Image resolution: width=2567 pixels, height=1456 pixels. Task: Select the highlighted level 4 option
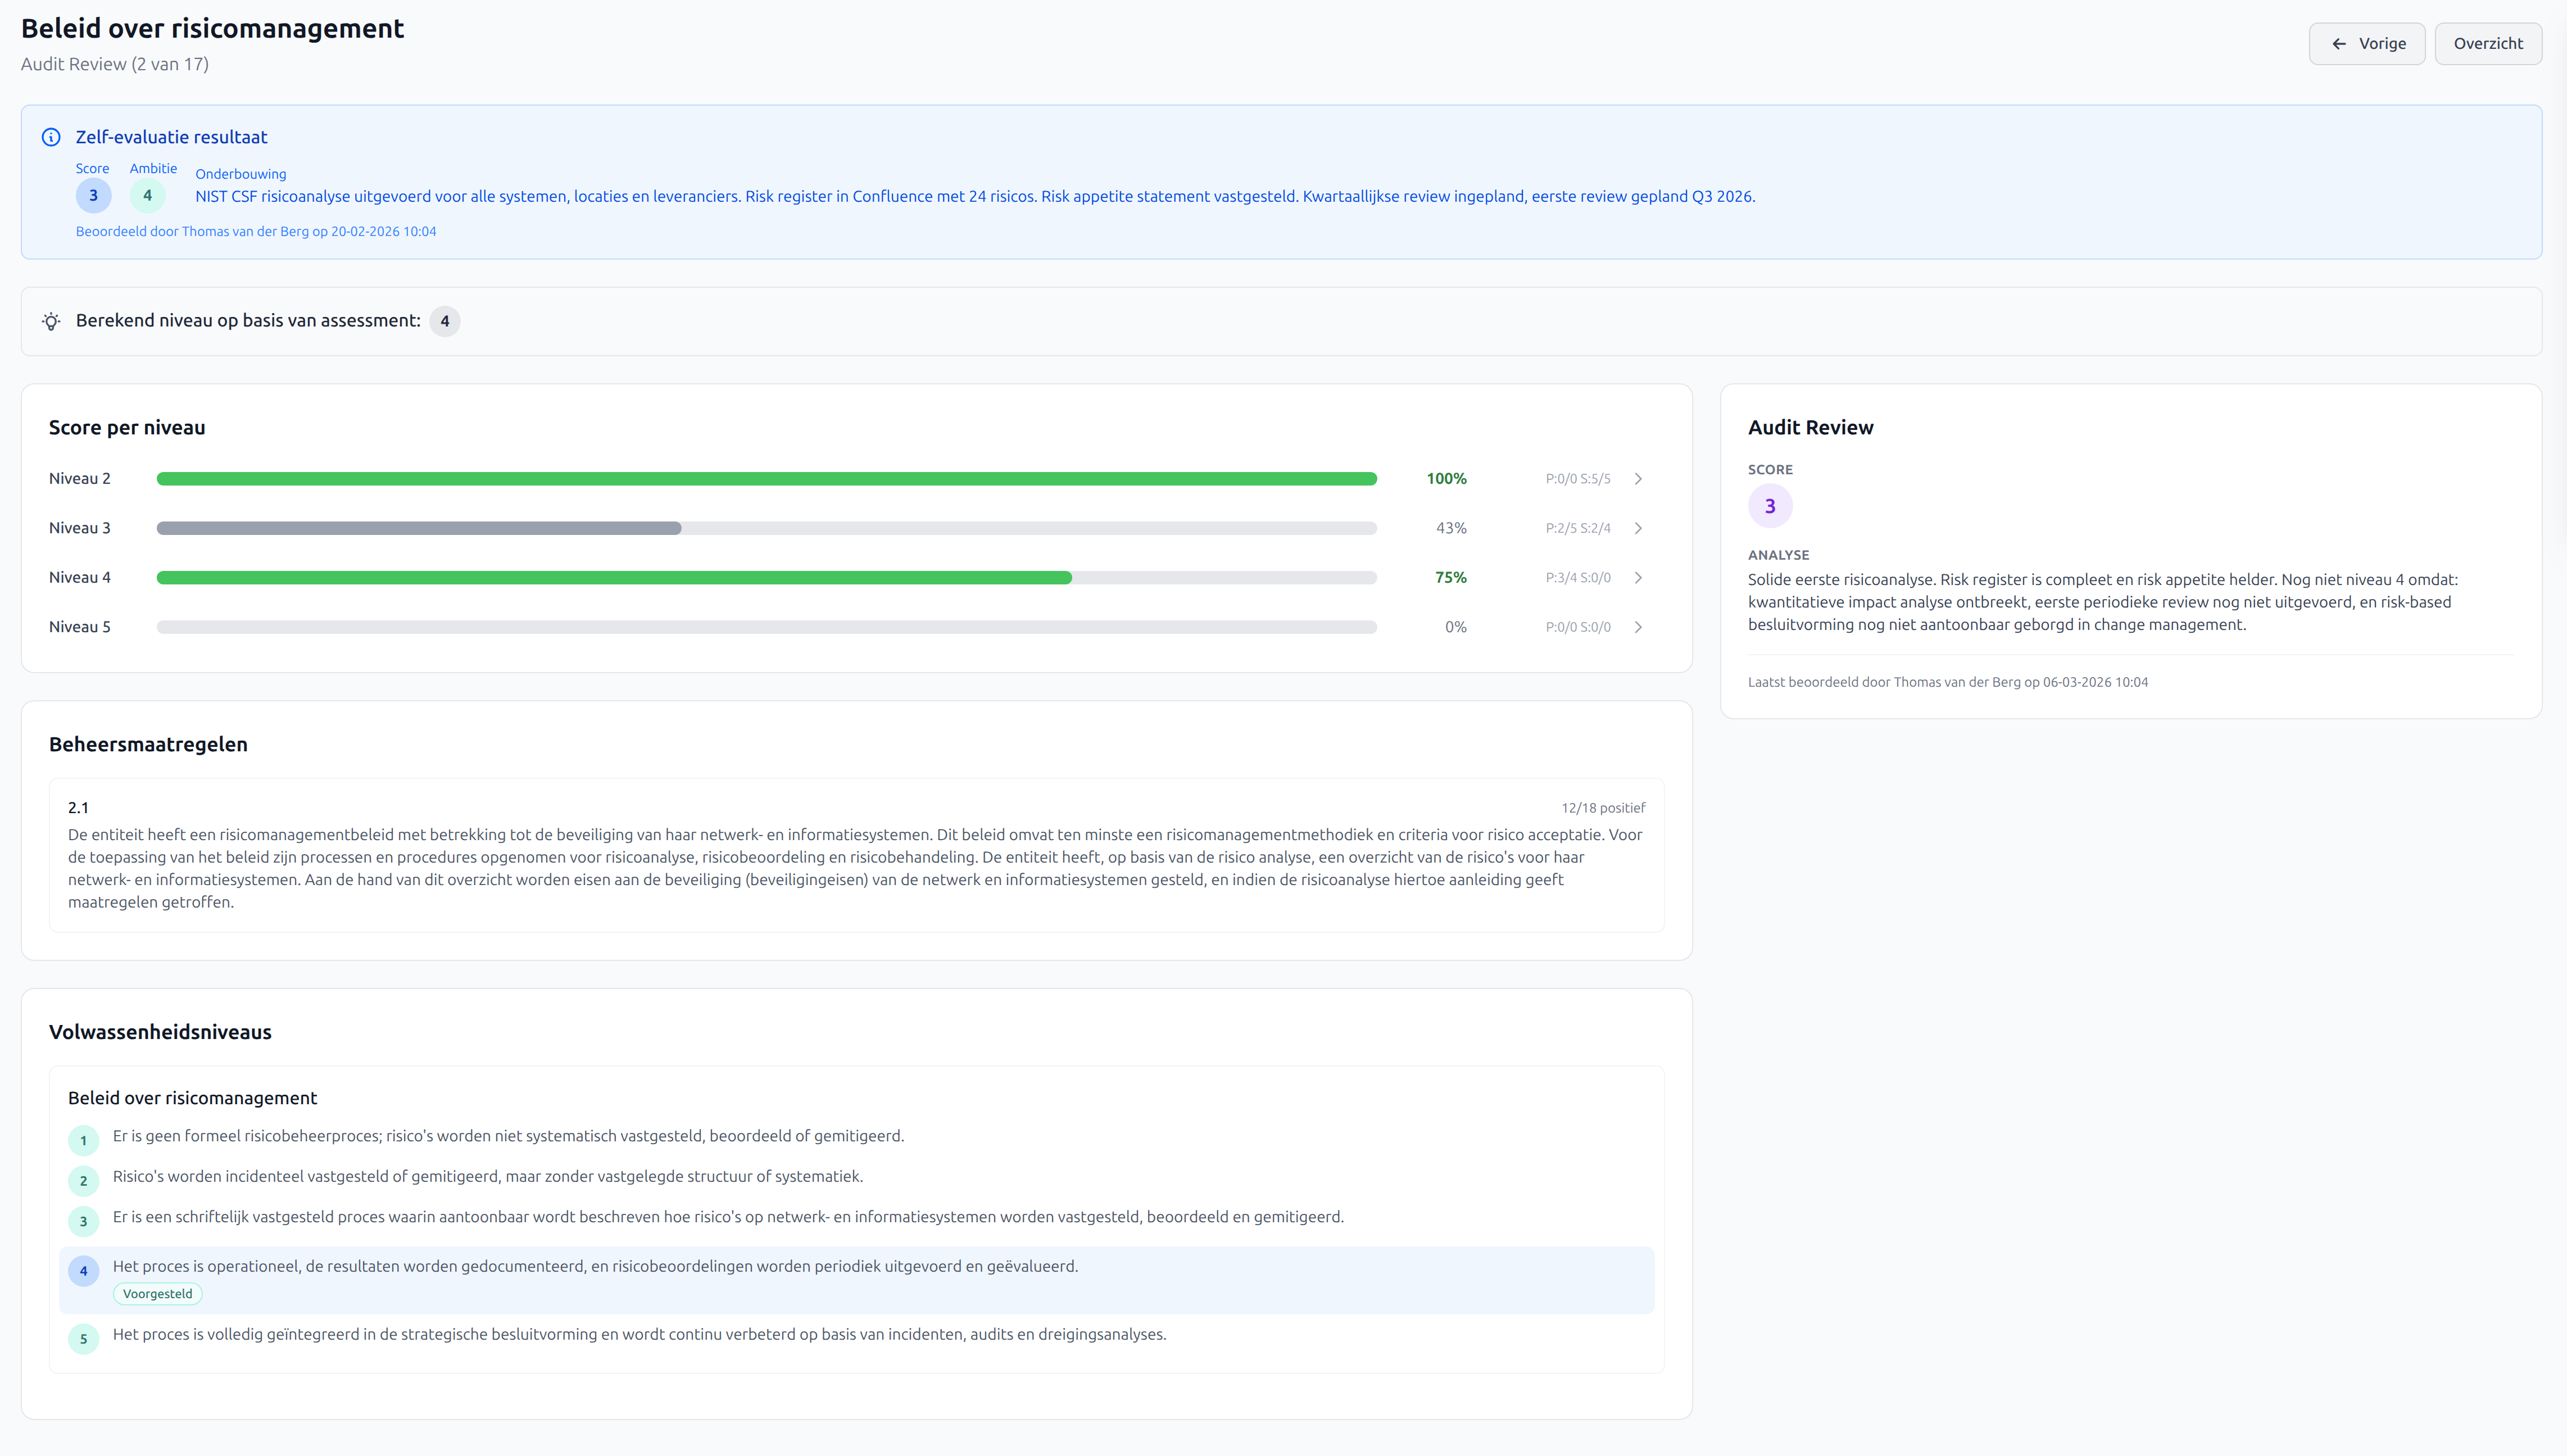83,1271
